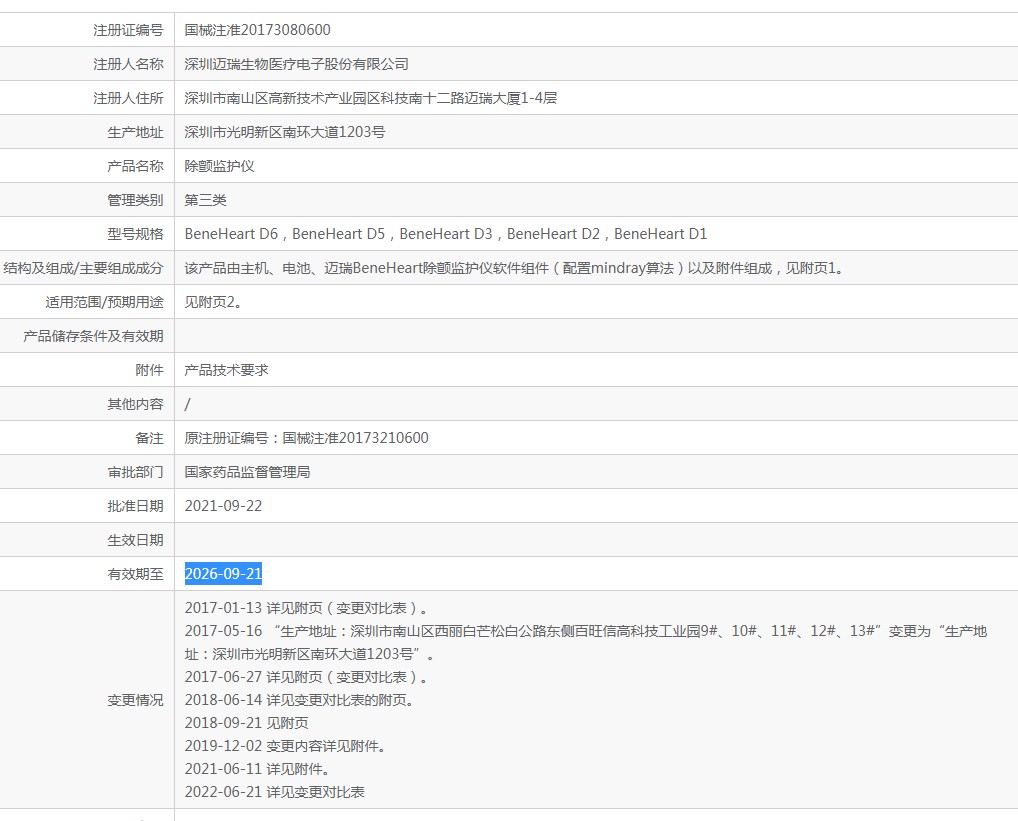
Task: Click the entry 2018-06-14 详见变更对比表的附页。
Action: (299, 700)
